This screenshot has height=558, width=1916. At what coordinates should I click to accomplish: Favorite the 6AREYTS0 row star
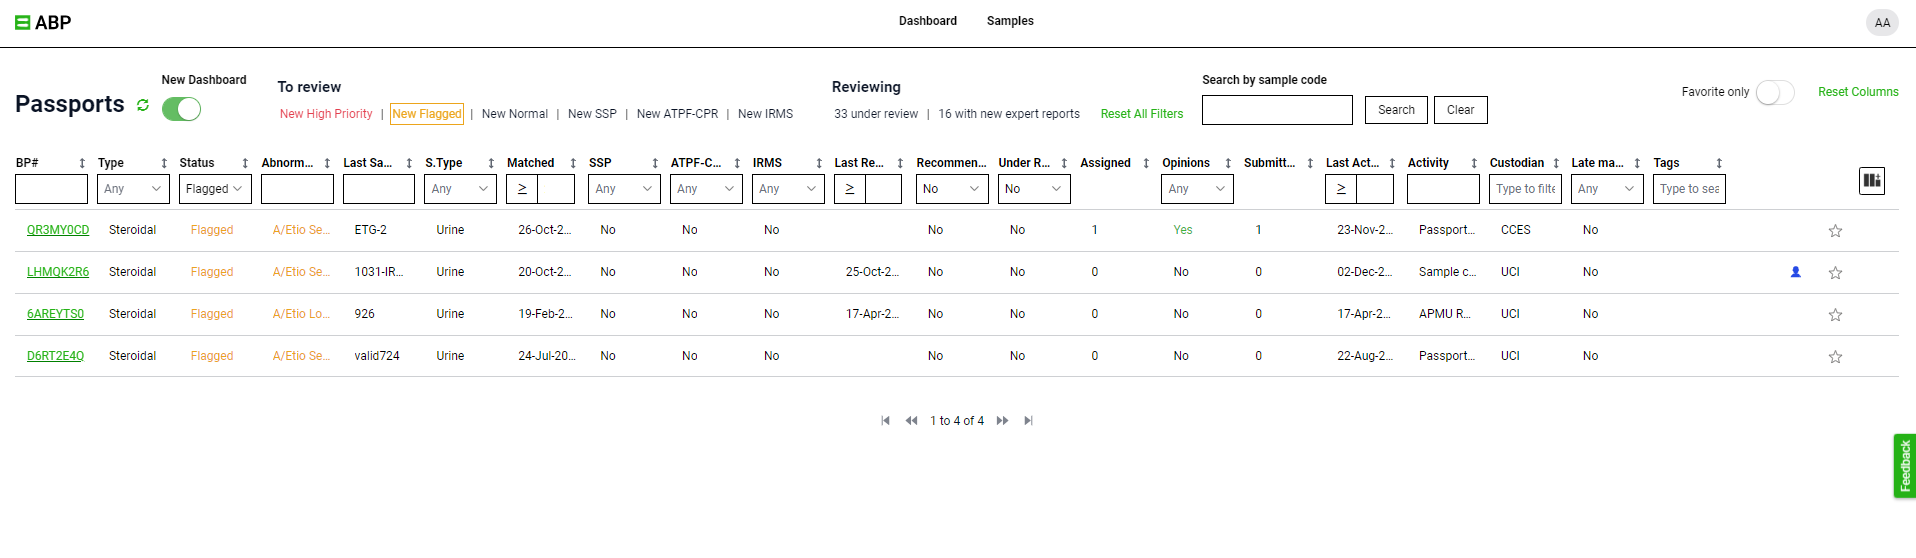tap(1835, 315)
